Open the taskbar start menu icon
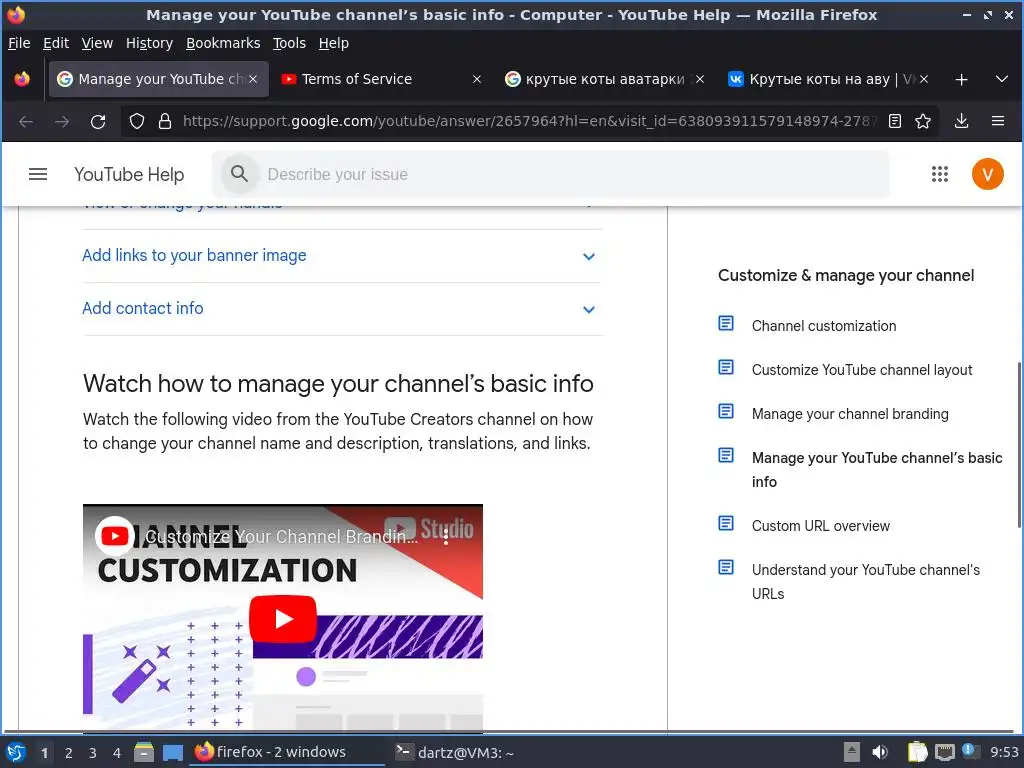 click(x=16, y=752)
